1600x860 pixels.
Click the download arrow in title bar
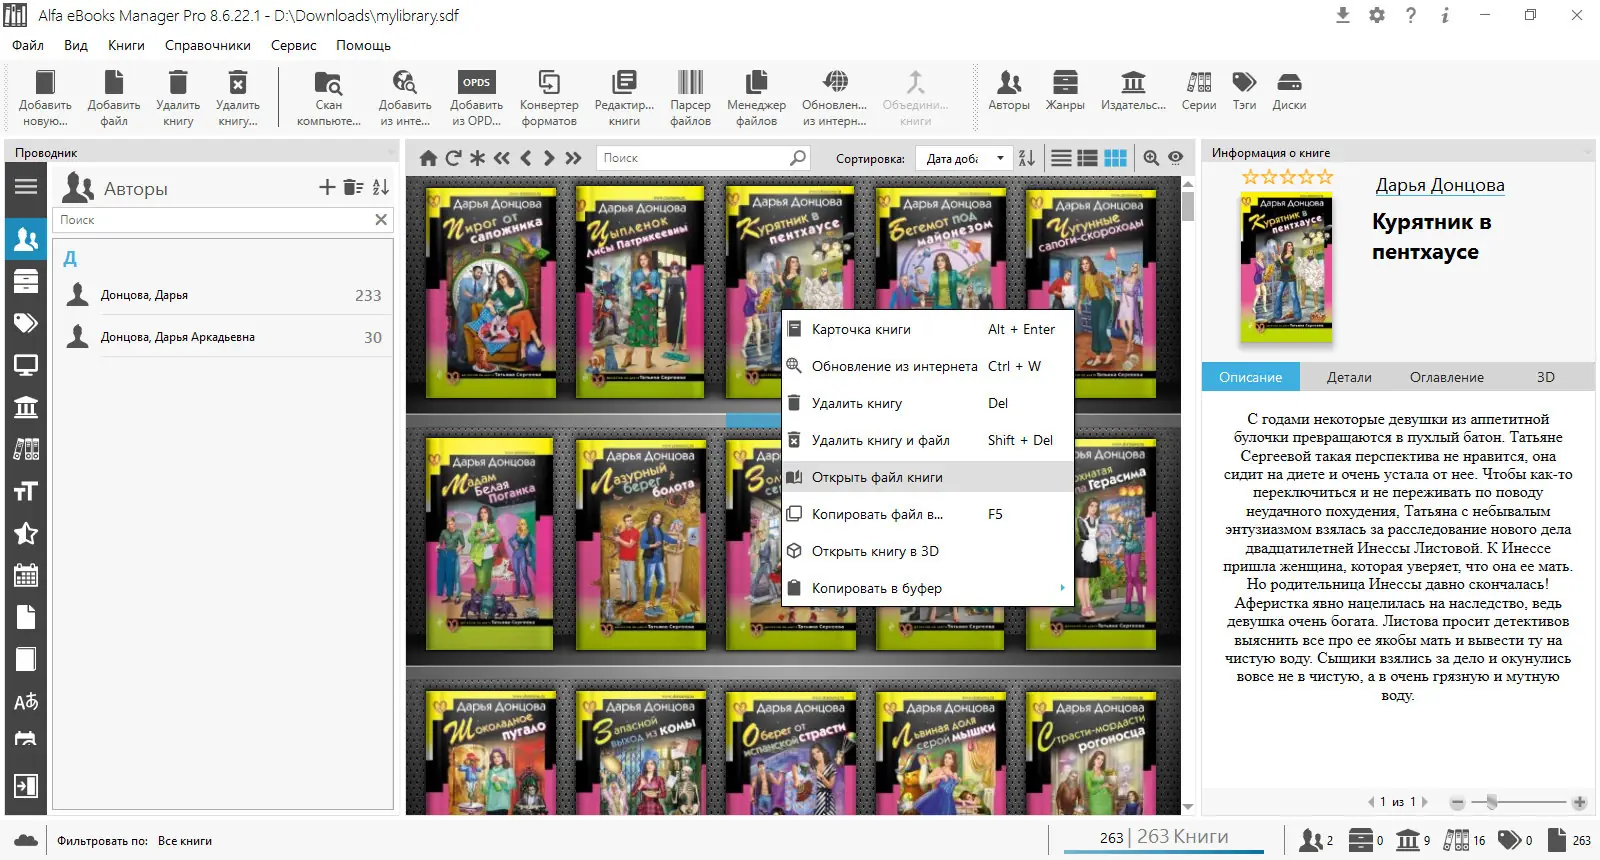pos(1343,15)
